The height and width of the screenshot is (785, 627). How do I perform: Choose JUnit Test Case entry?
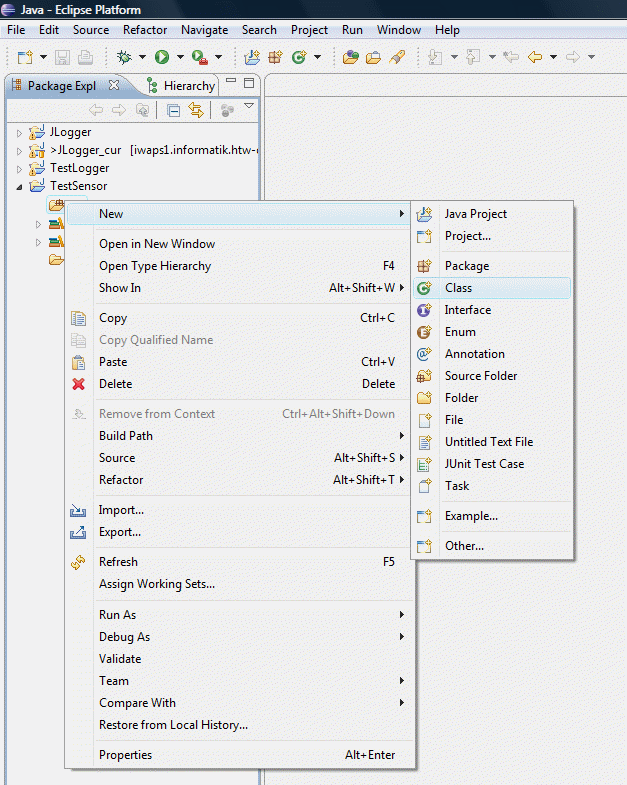492,464
